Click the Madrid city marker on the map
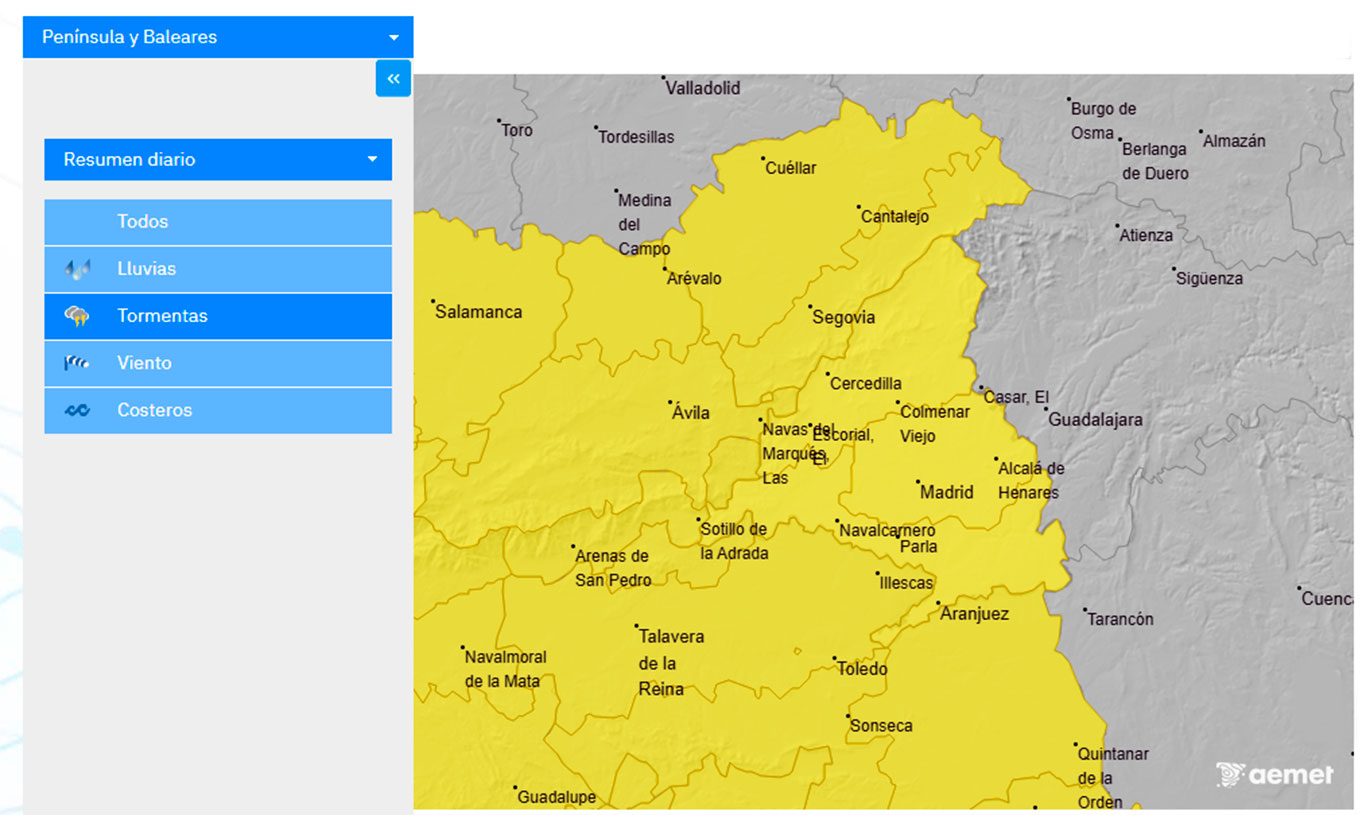This screenshot has width=1366, height=815. (x=919, y=482)
